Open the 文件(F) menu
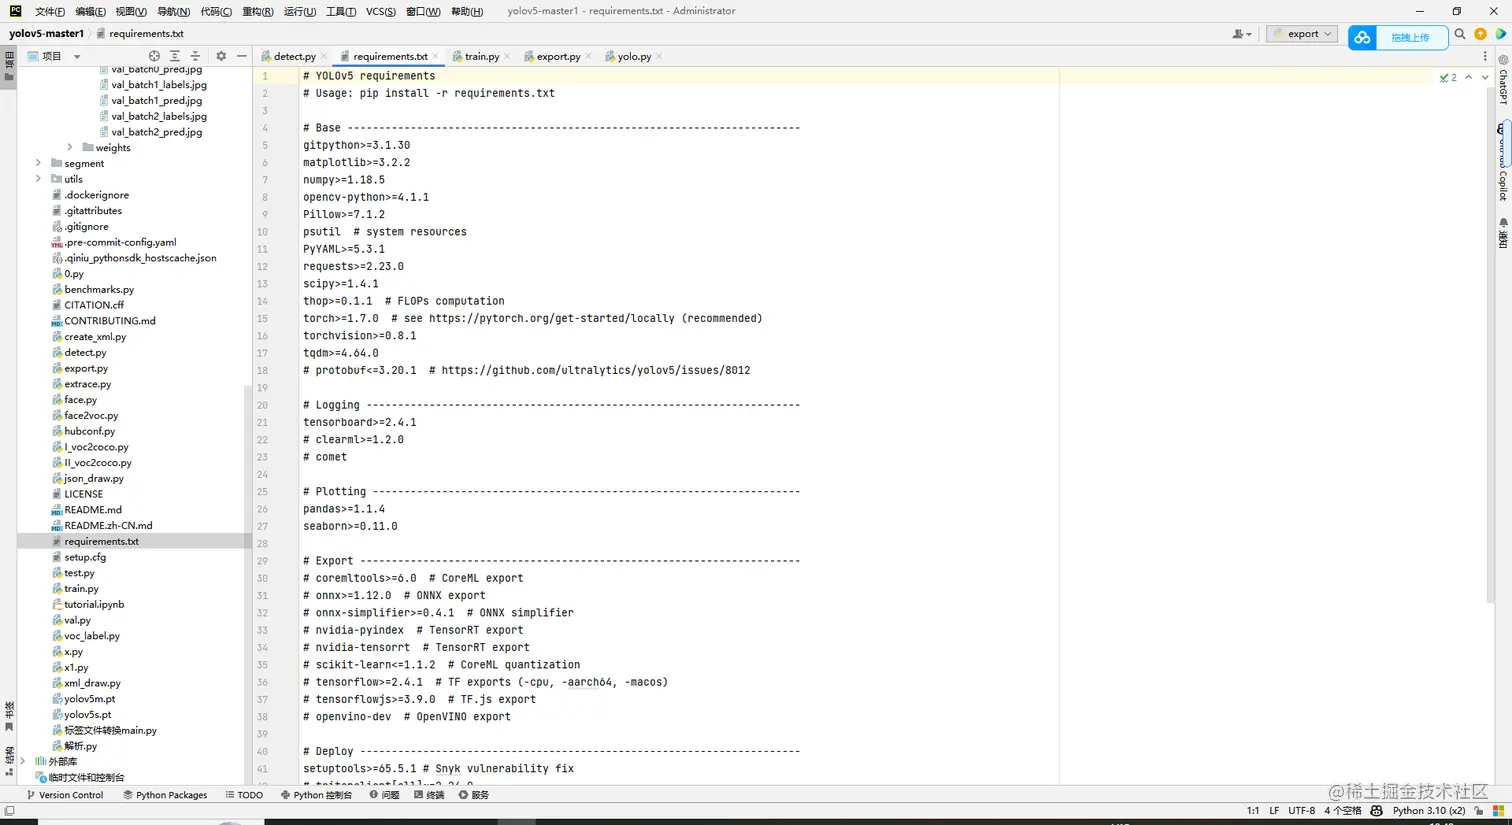The width and height of the screenshot is (1512, 825). click(x=50, y=12)
